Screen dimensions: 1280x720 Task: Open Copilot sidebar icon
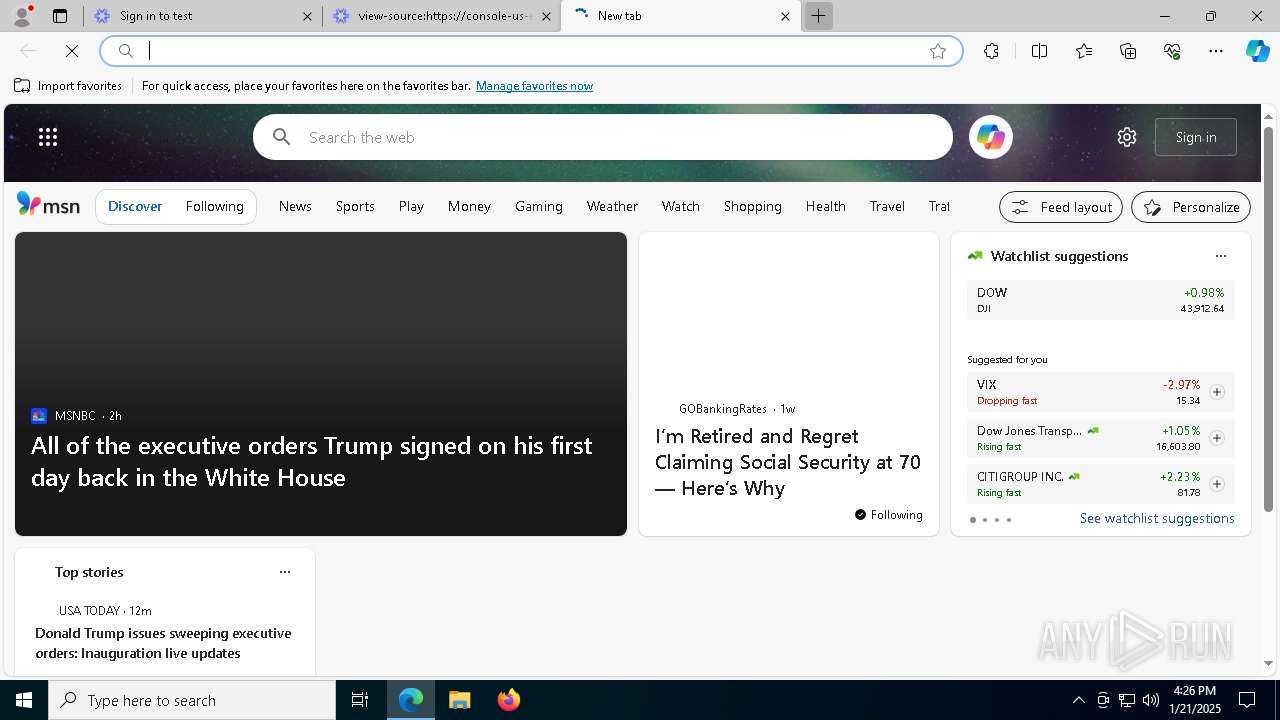[x=1257, y=51]
